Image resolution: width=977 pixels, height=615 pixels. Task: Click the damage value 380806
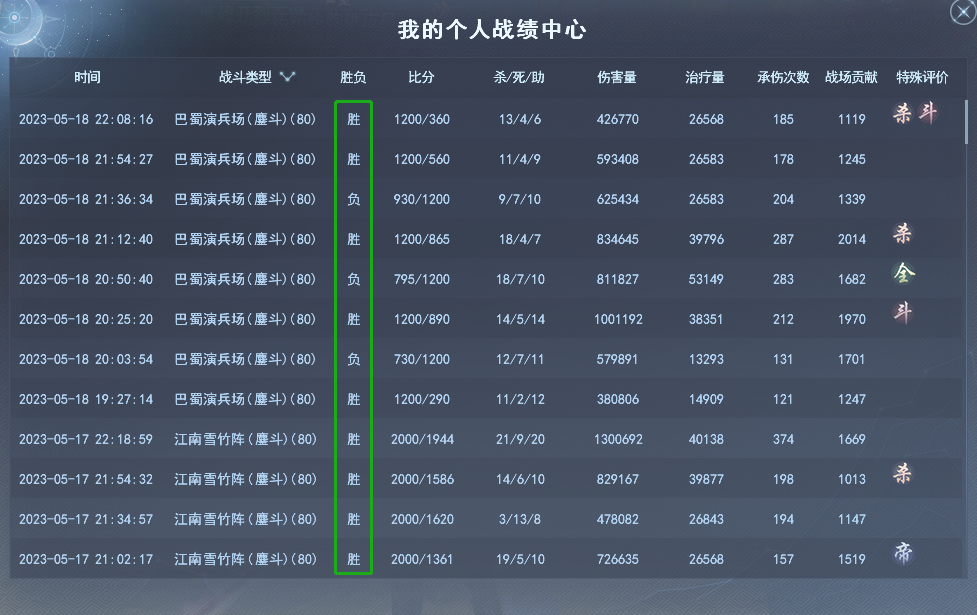pyautogui.click(x=617, y=399)
